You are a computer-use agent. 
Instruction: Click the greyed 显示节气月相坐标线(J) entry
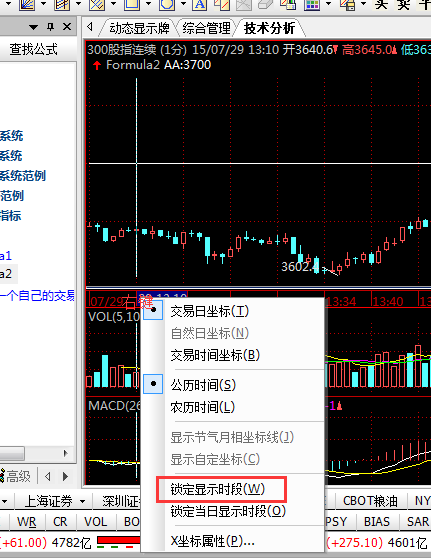[x=232, y=437]
